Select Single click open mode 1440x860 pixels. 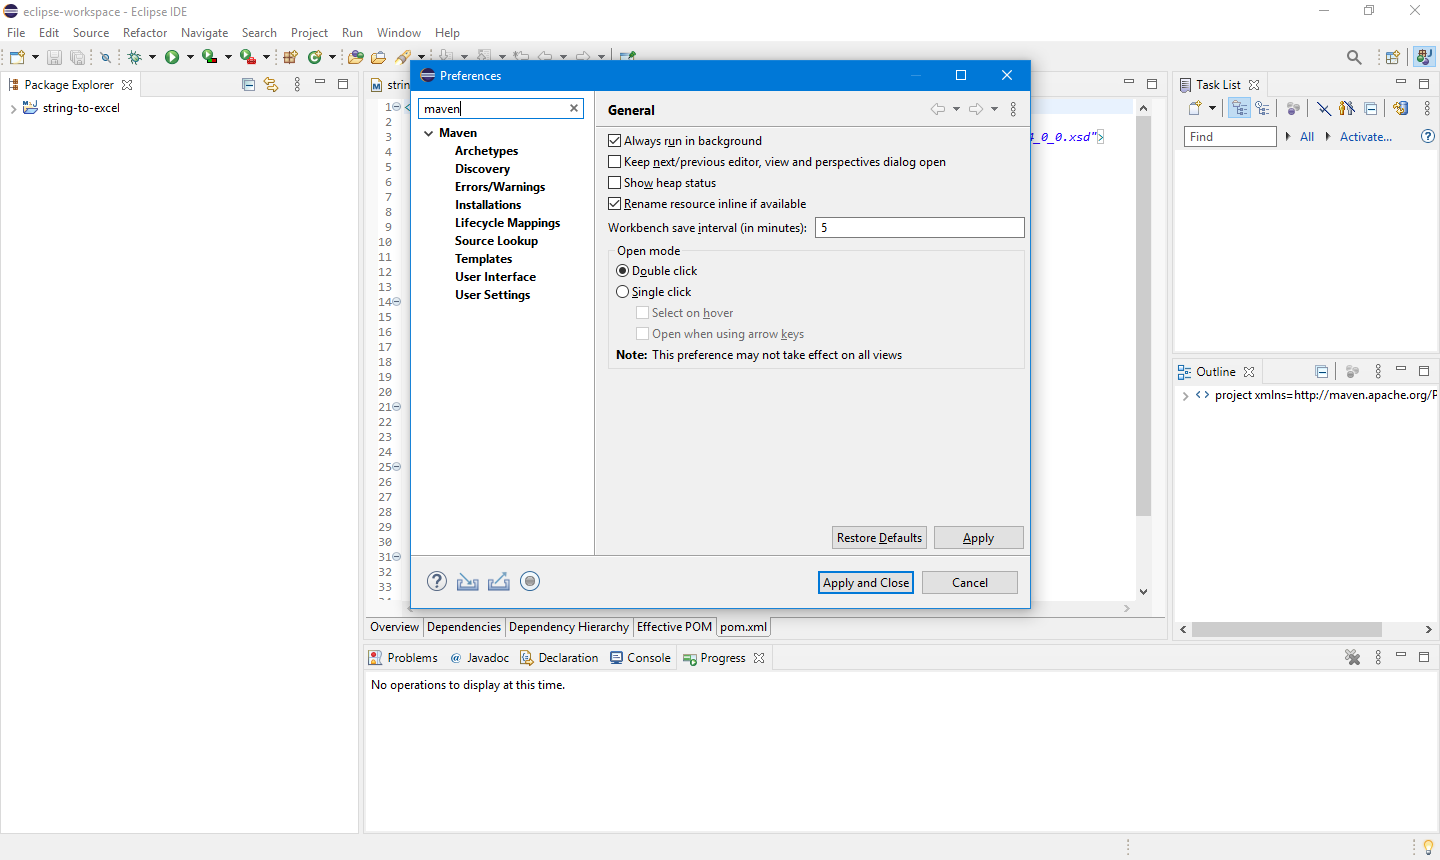point(623,292)
